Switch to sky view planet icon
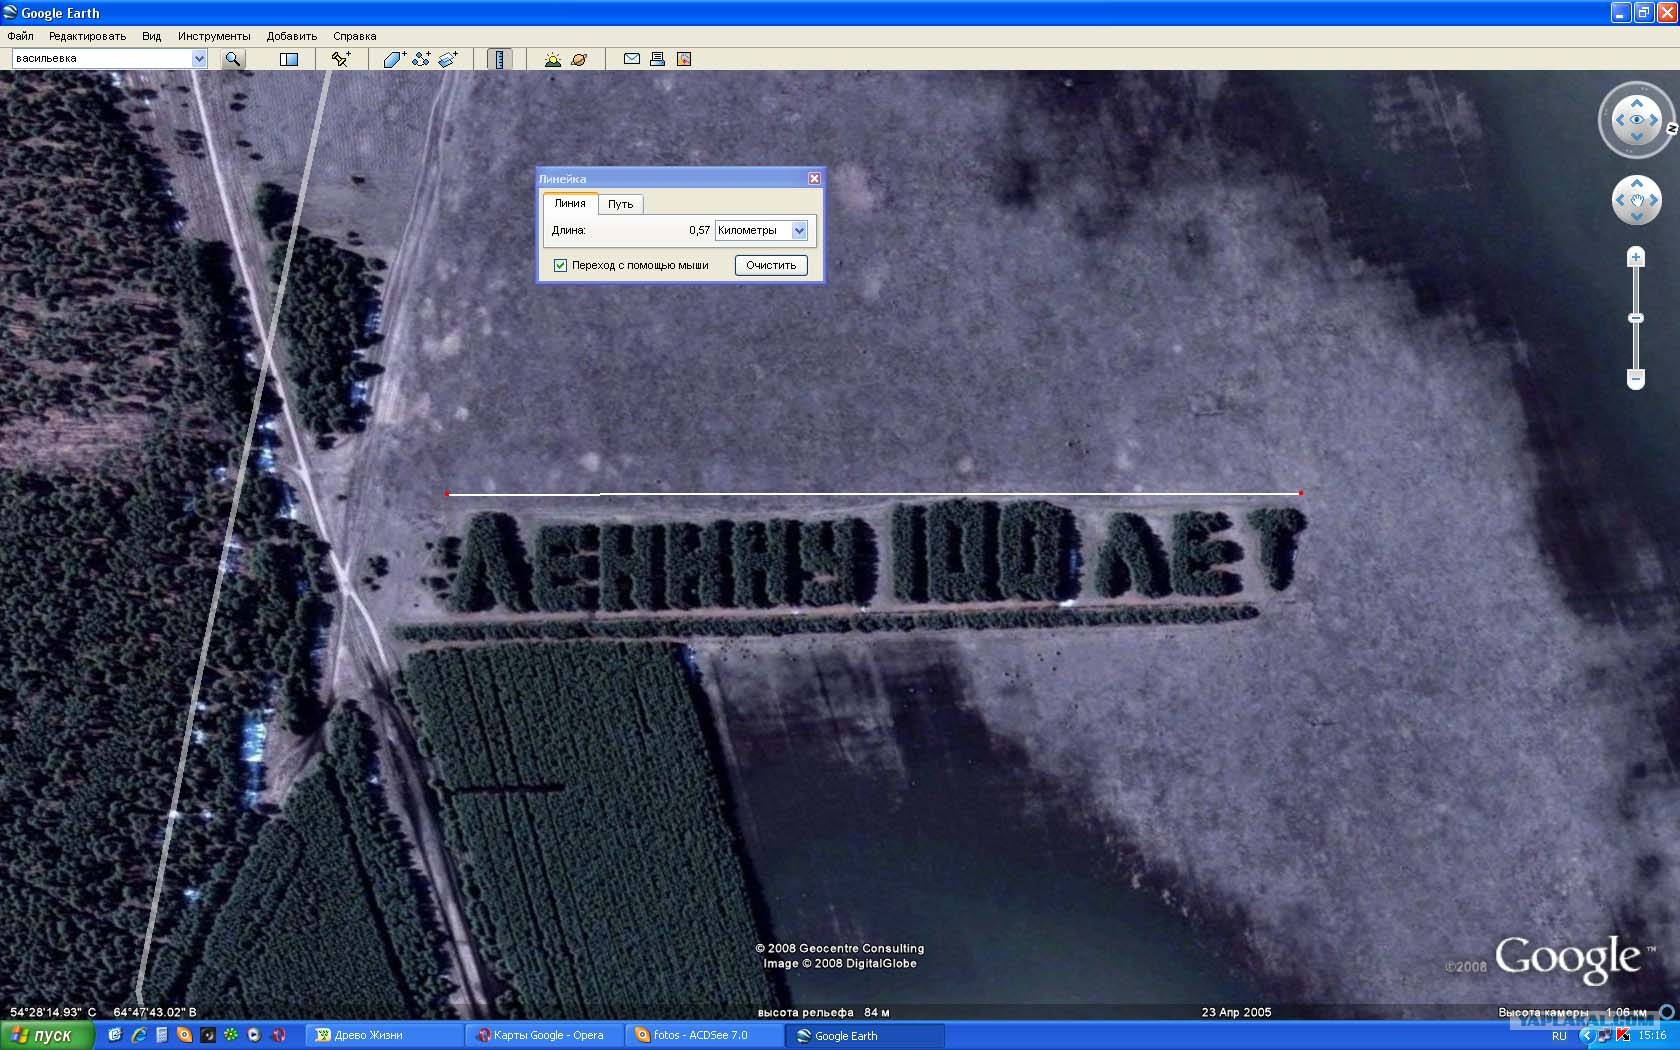 point(579,59)
